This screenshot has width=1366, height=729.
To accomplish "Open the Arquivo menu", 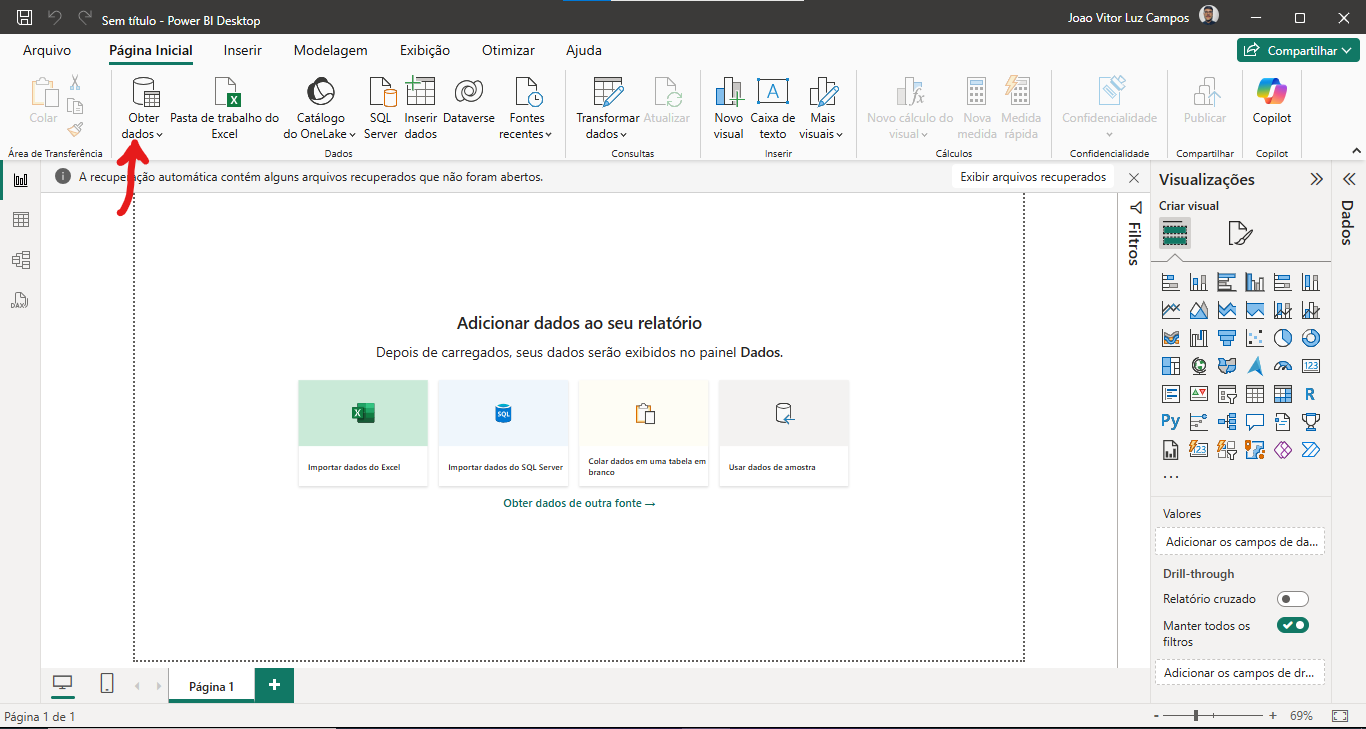I will pos(47,51).
